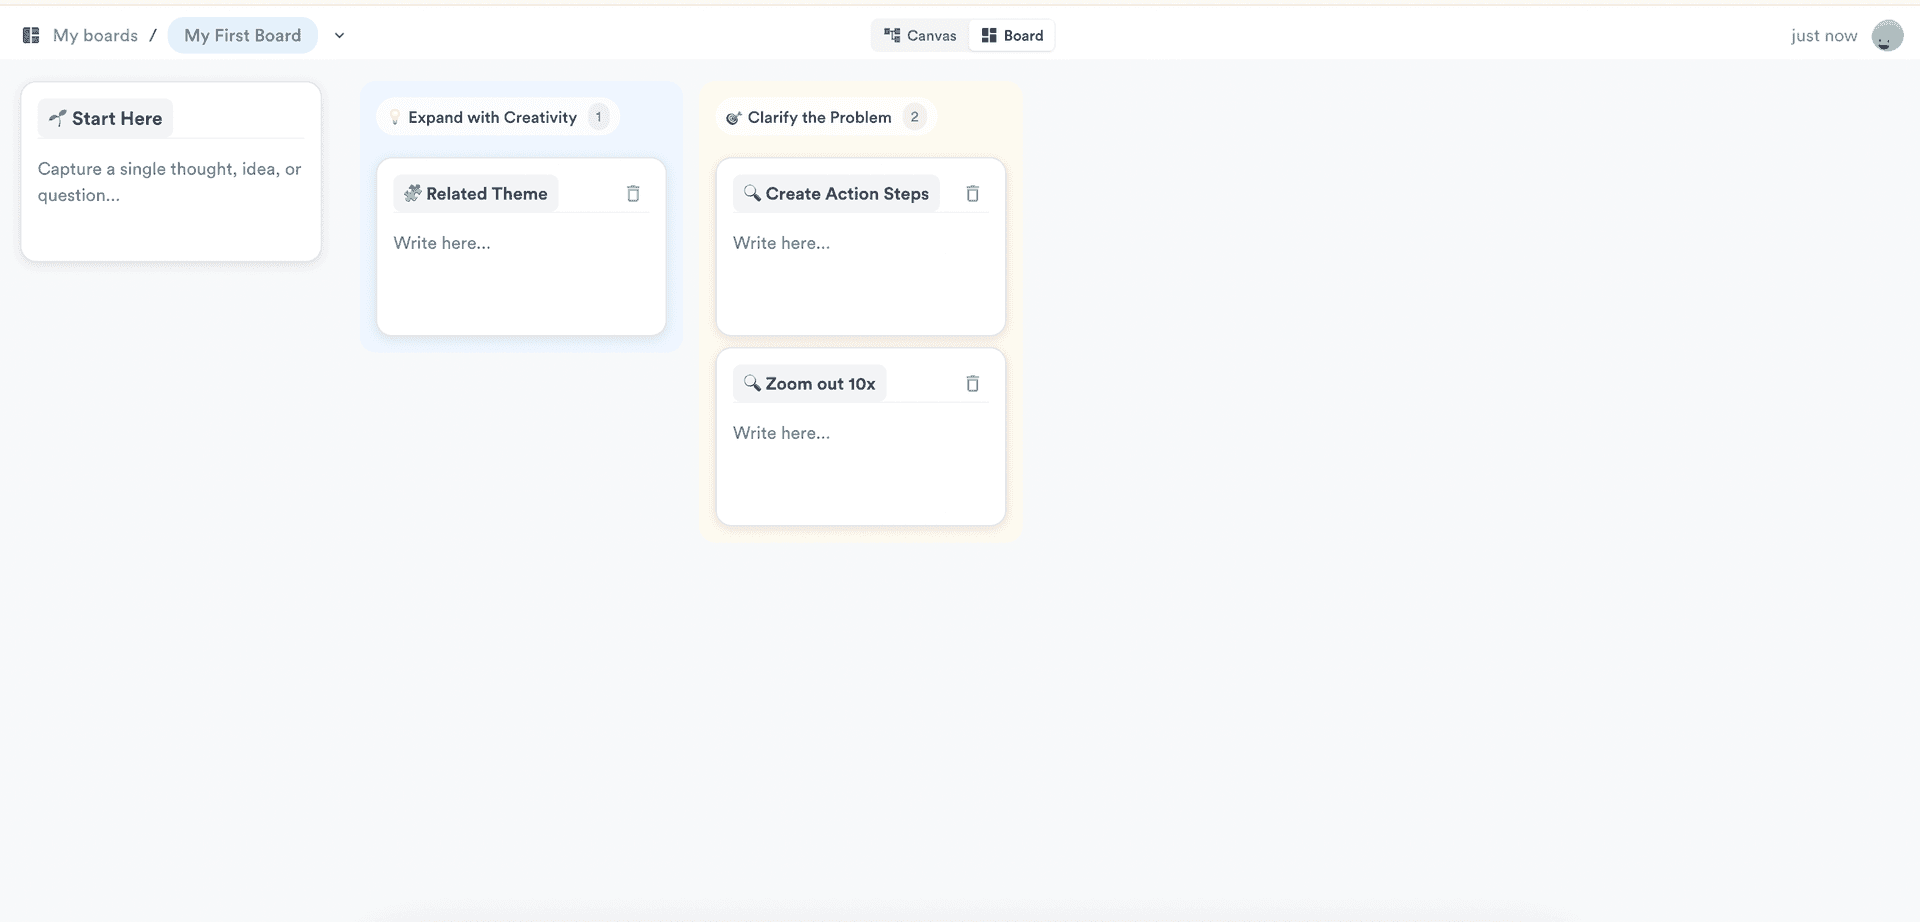Delete the Create Action Steps card
The width and height of the screenshot is (1920, 922).
pyautogui.click(x=972, y=194)
